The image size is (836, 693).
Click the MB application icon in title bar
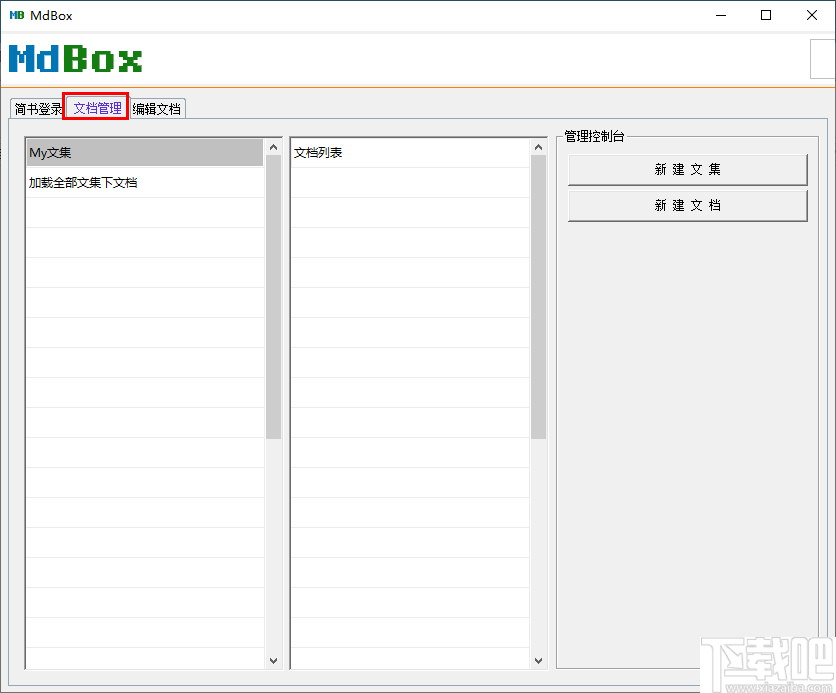point(16,15)
